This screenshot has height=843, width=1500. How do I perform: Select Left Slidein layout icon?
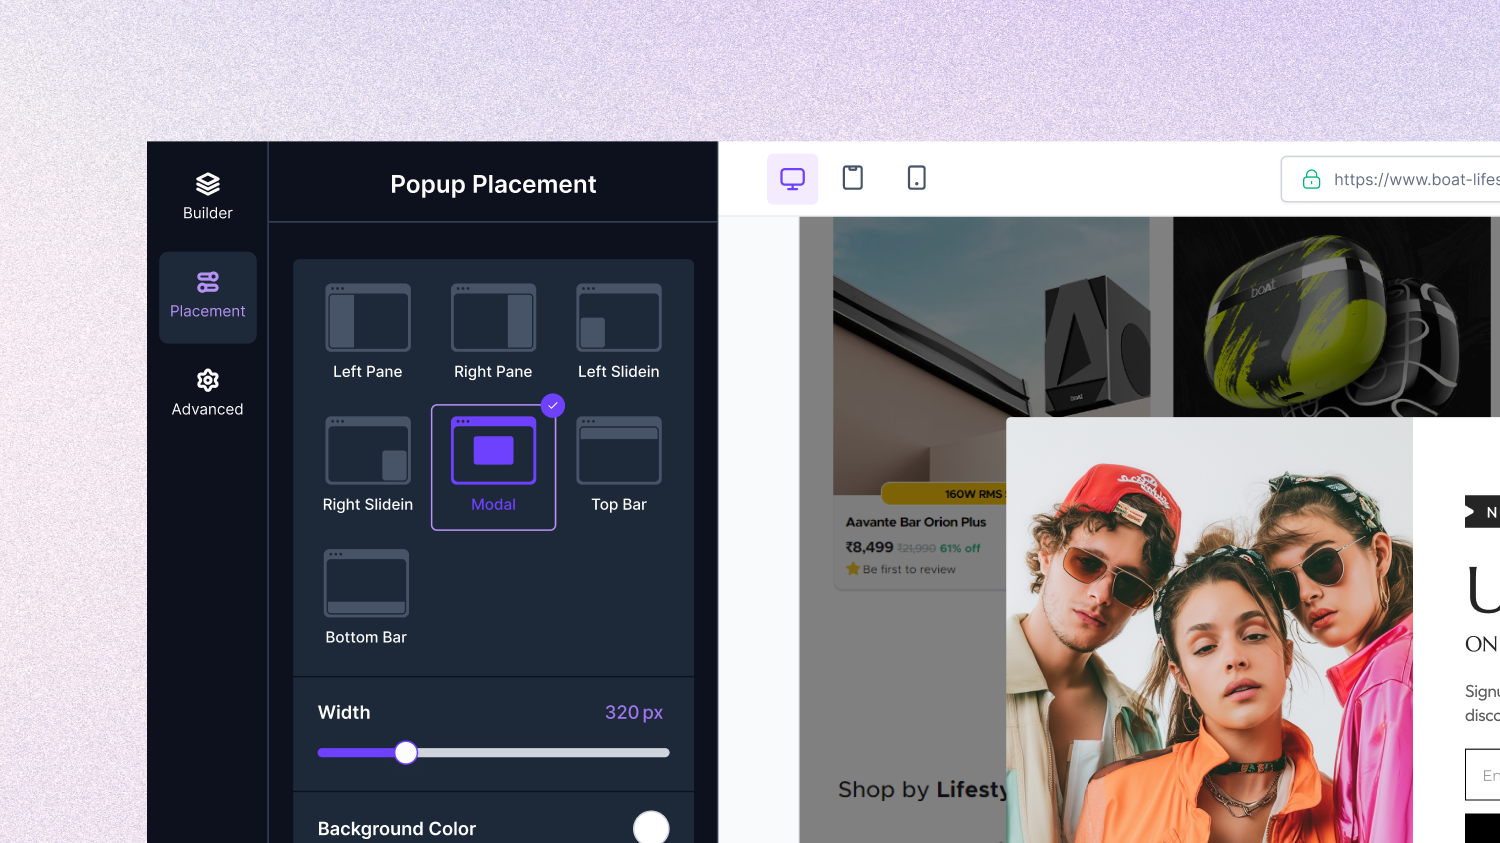click(618, 318)
